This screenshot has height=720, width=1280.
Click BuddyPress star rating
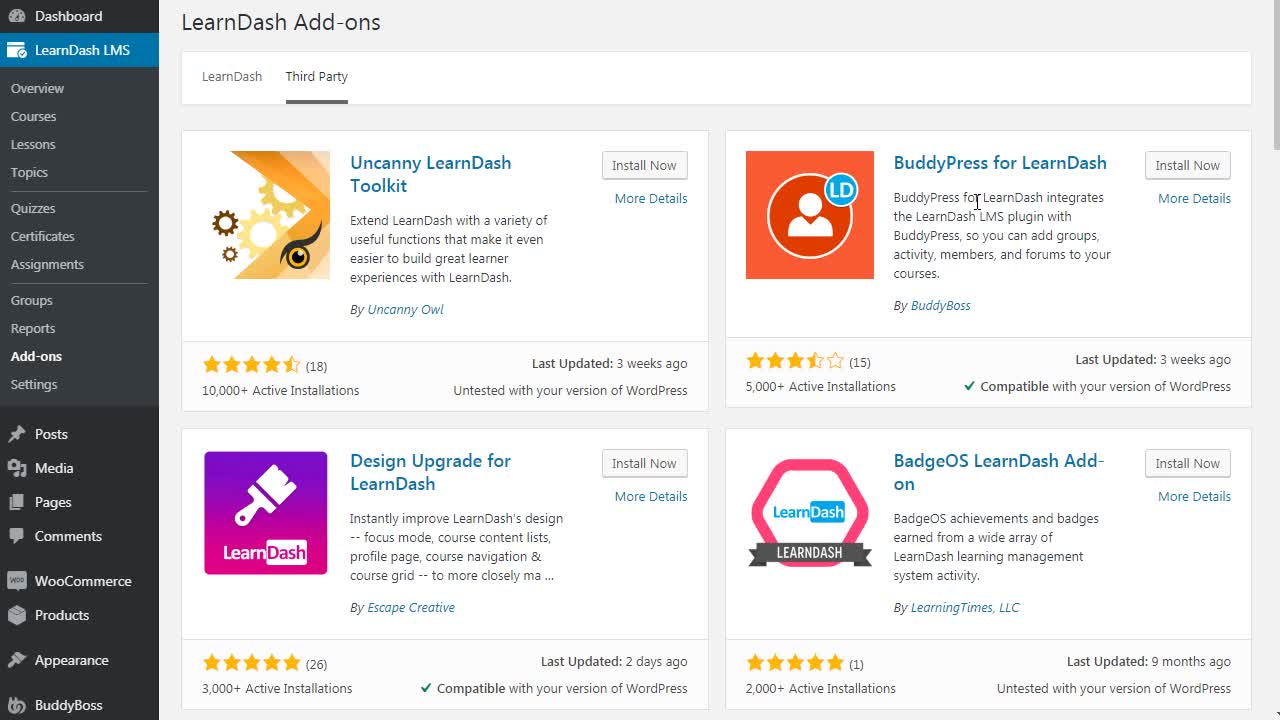pos(795,361)
